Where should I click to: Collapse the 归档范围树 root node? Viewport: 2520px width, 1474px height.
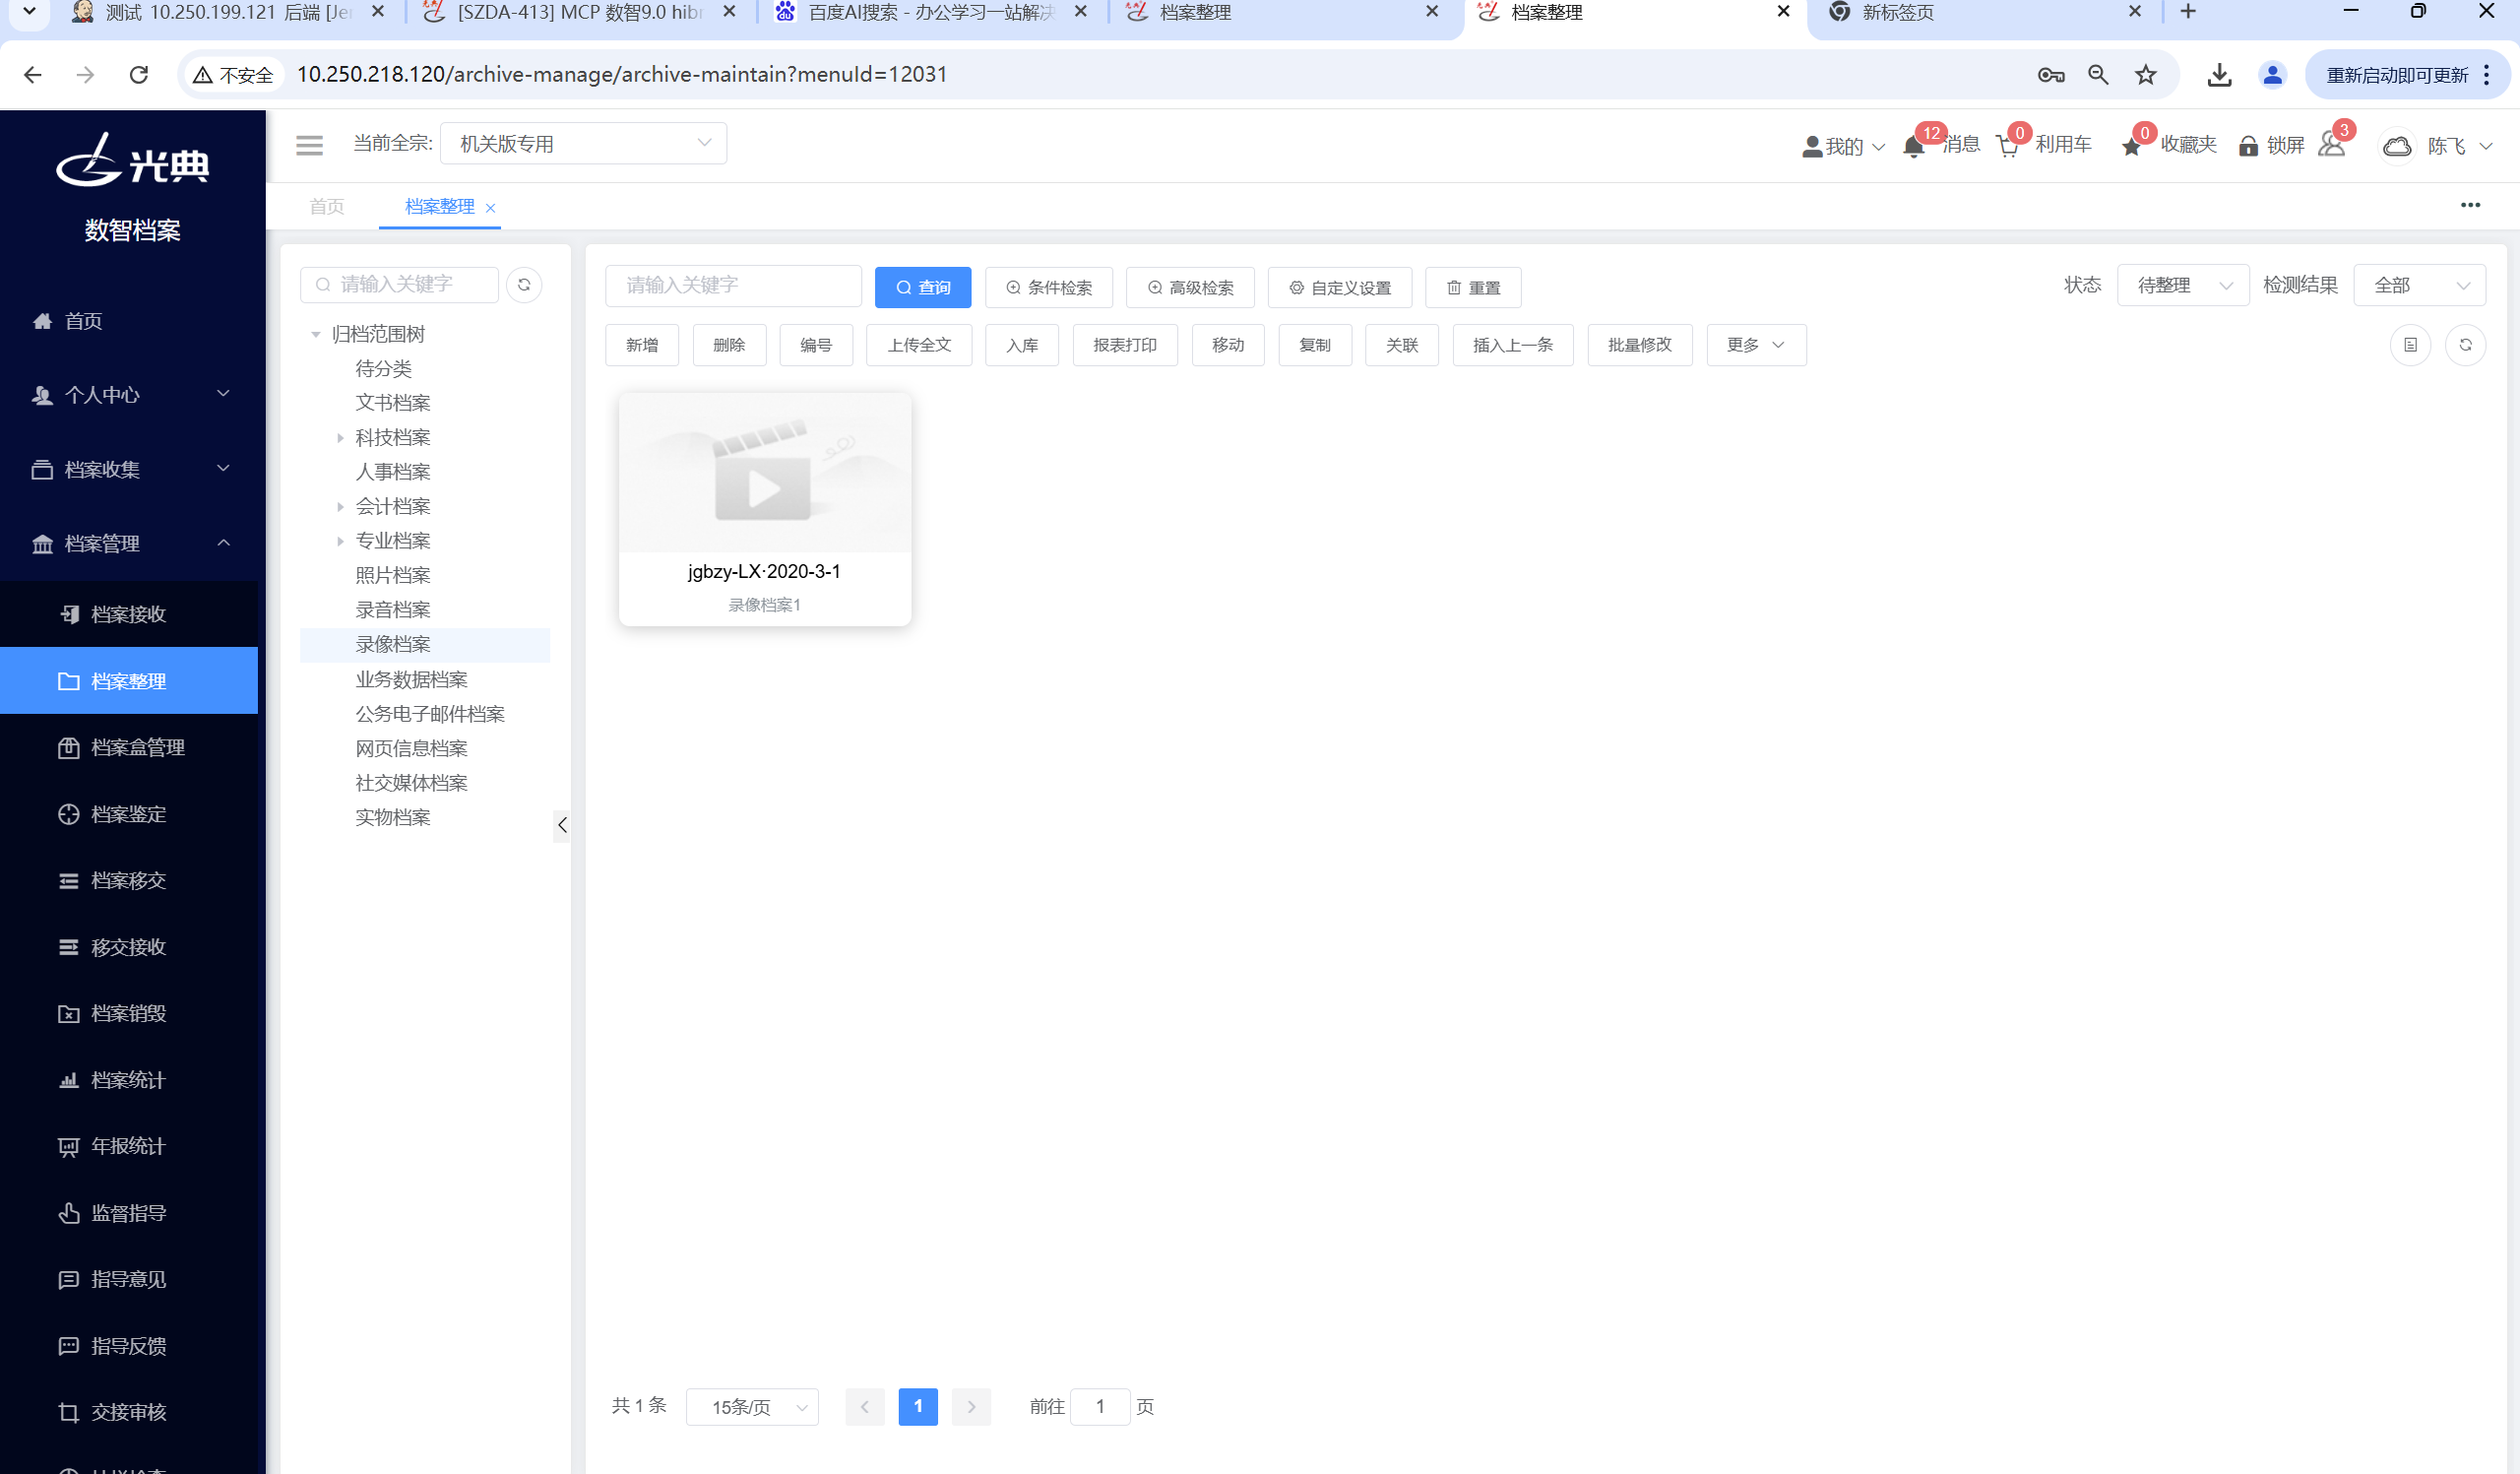315,334
